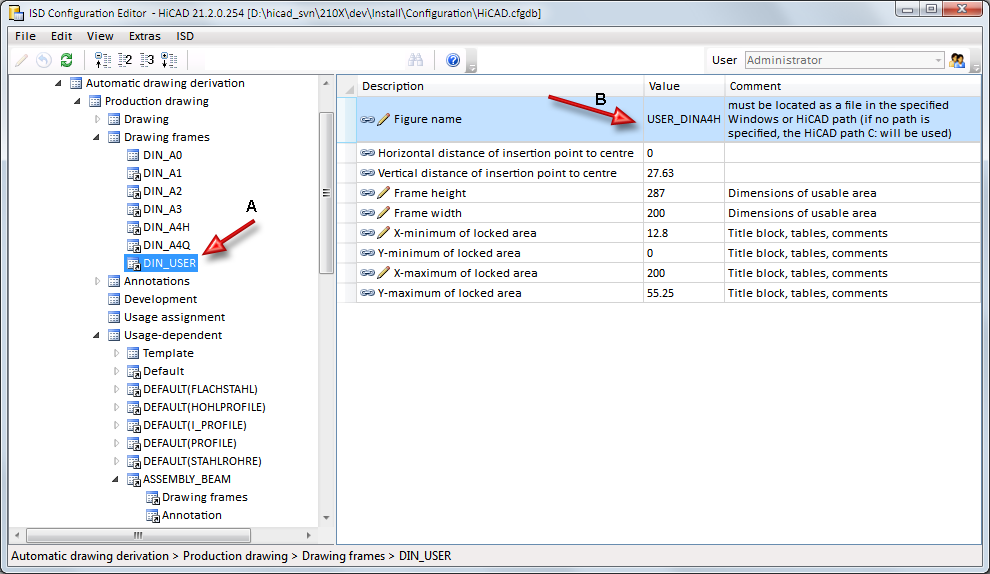
Task: Click the green Refresh icon in toolbar
Action: [x=66, y=60]
